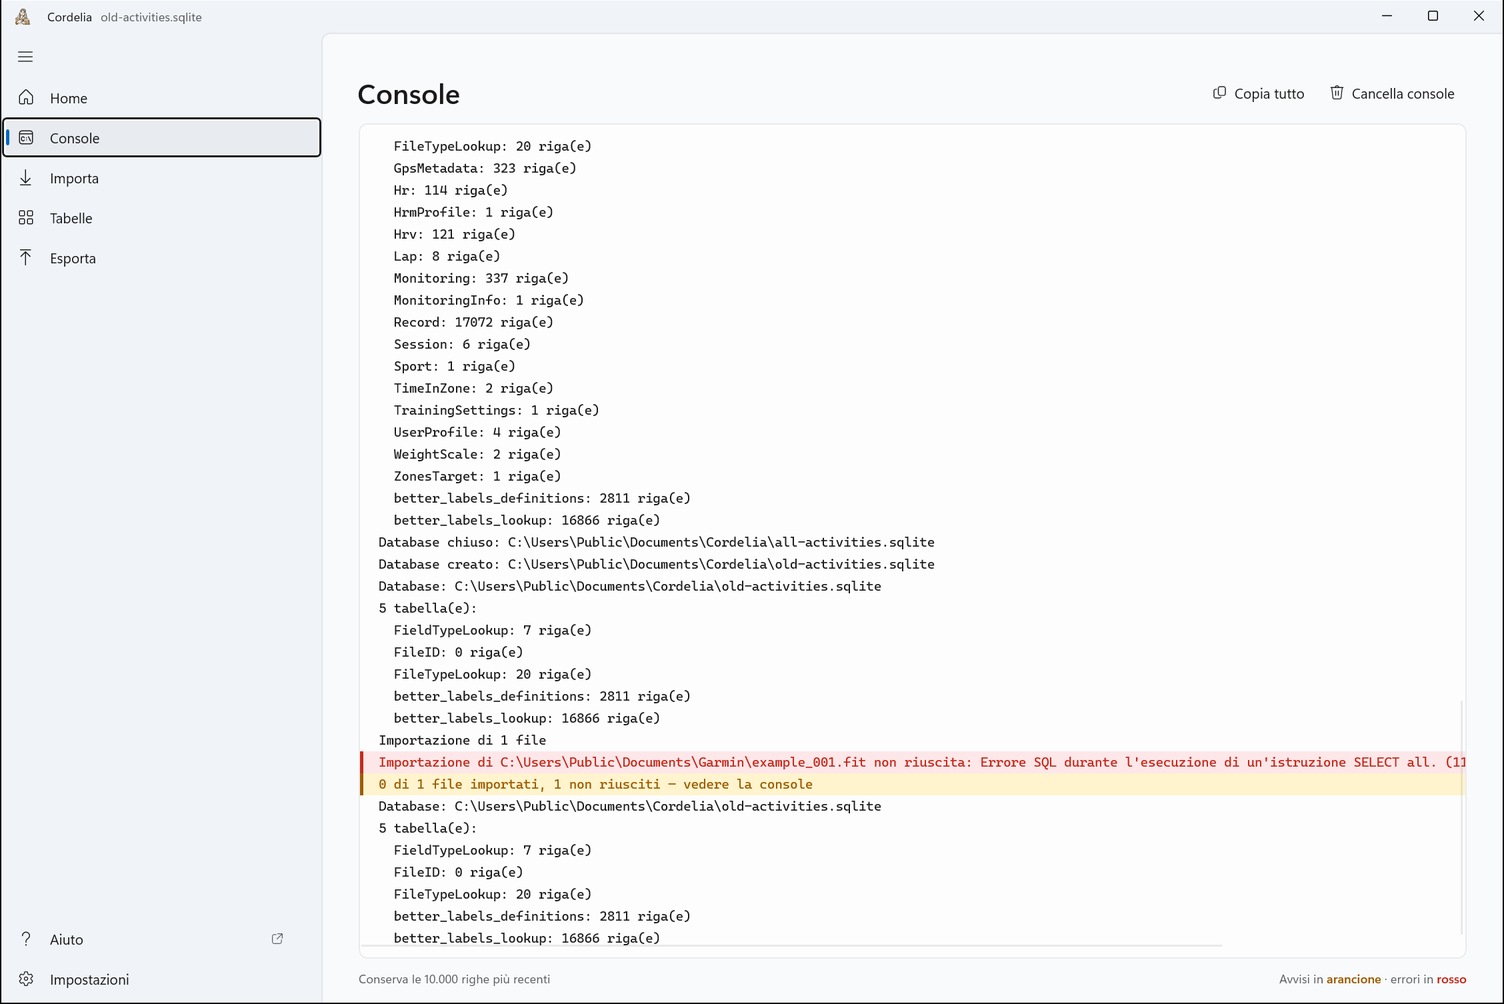The image size is (1504, 1004).
Task: Click the 'Conserva le 10.000 righe più recenti' note
Action: pos(454,979)
